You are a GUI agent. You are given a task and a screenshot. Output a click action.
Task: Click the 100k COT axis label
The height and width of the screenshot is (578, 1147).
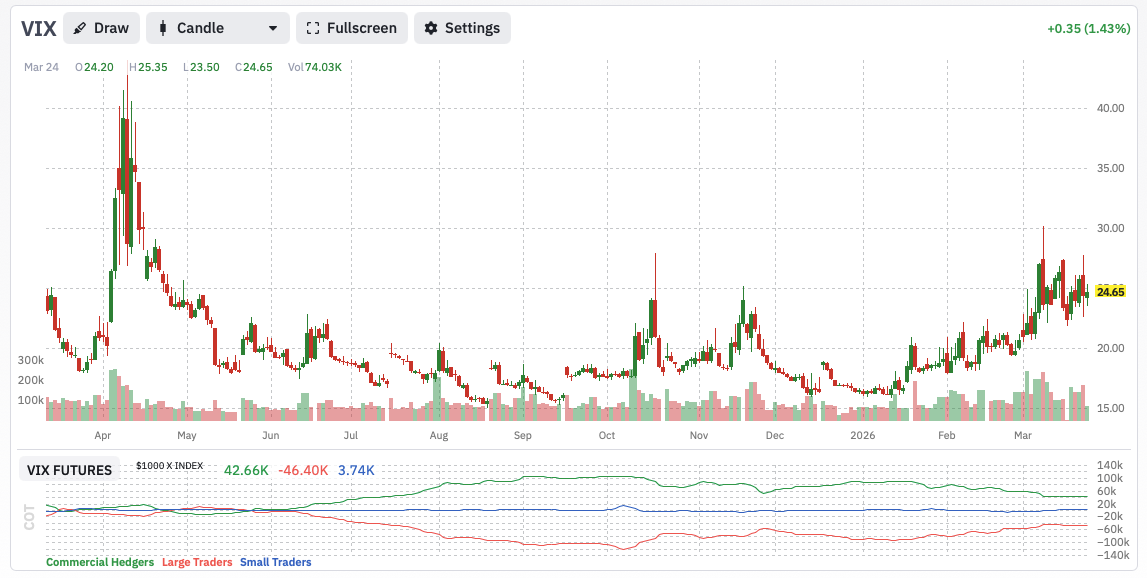click(x=1109, y=478)
